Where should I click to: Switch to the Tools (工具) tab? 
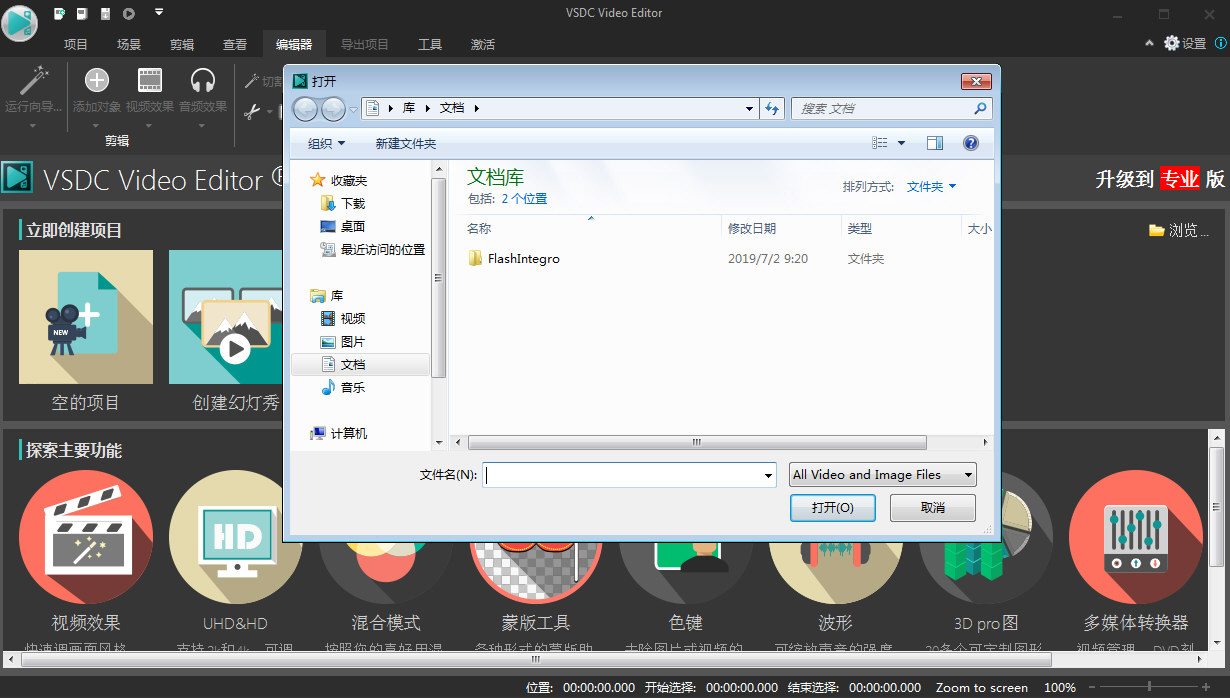coord(430,44)
